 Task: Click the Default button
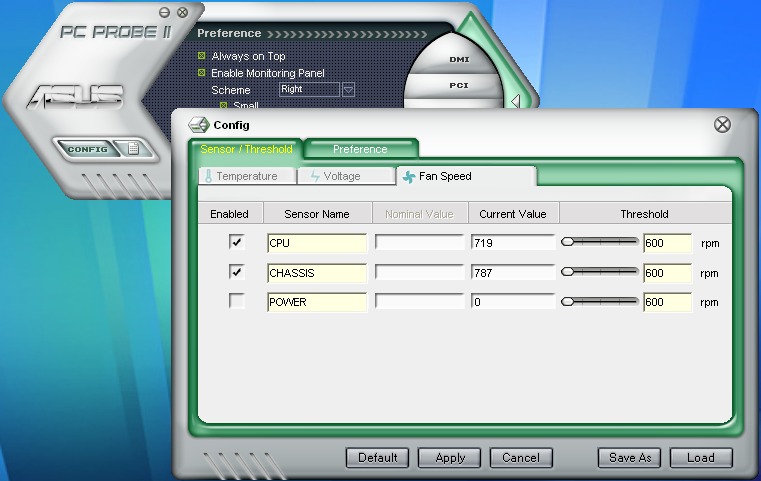(377, 458)
